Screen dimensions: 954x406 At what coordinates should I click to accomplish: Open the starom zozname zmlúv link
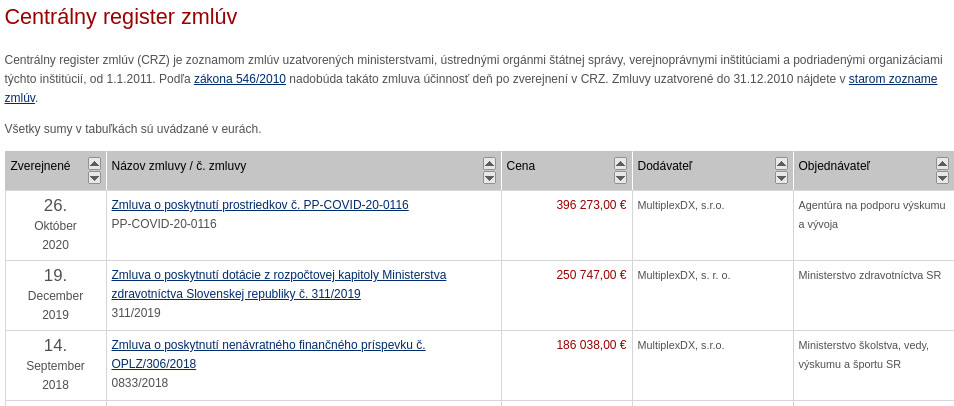[x=892, y=79]
